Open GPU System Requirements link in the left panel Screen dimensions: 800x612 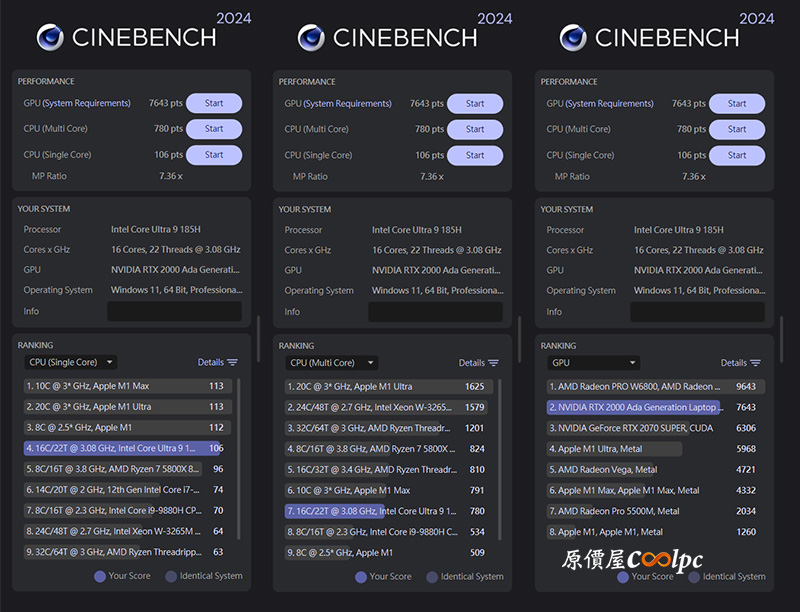pos(86,103)
